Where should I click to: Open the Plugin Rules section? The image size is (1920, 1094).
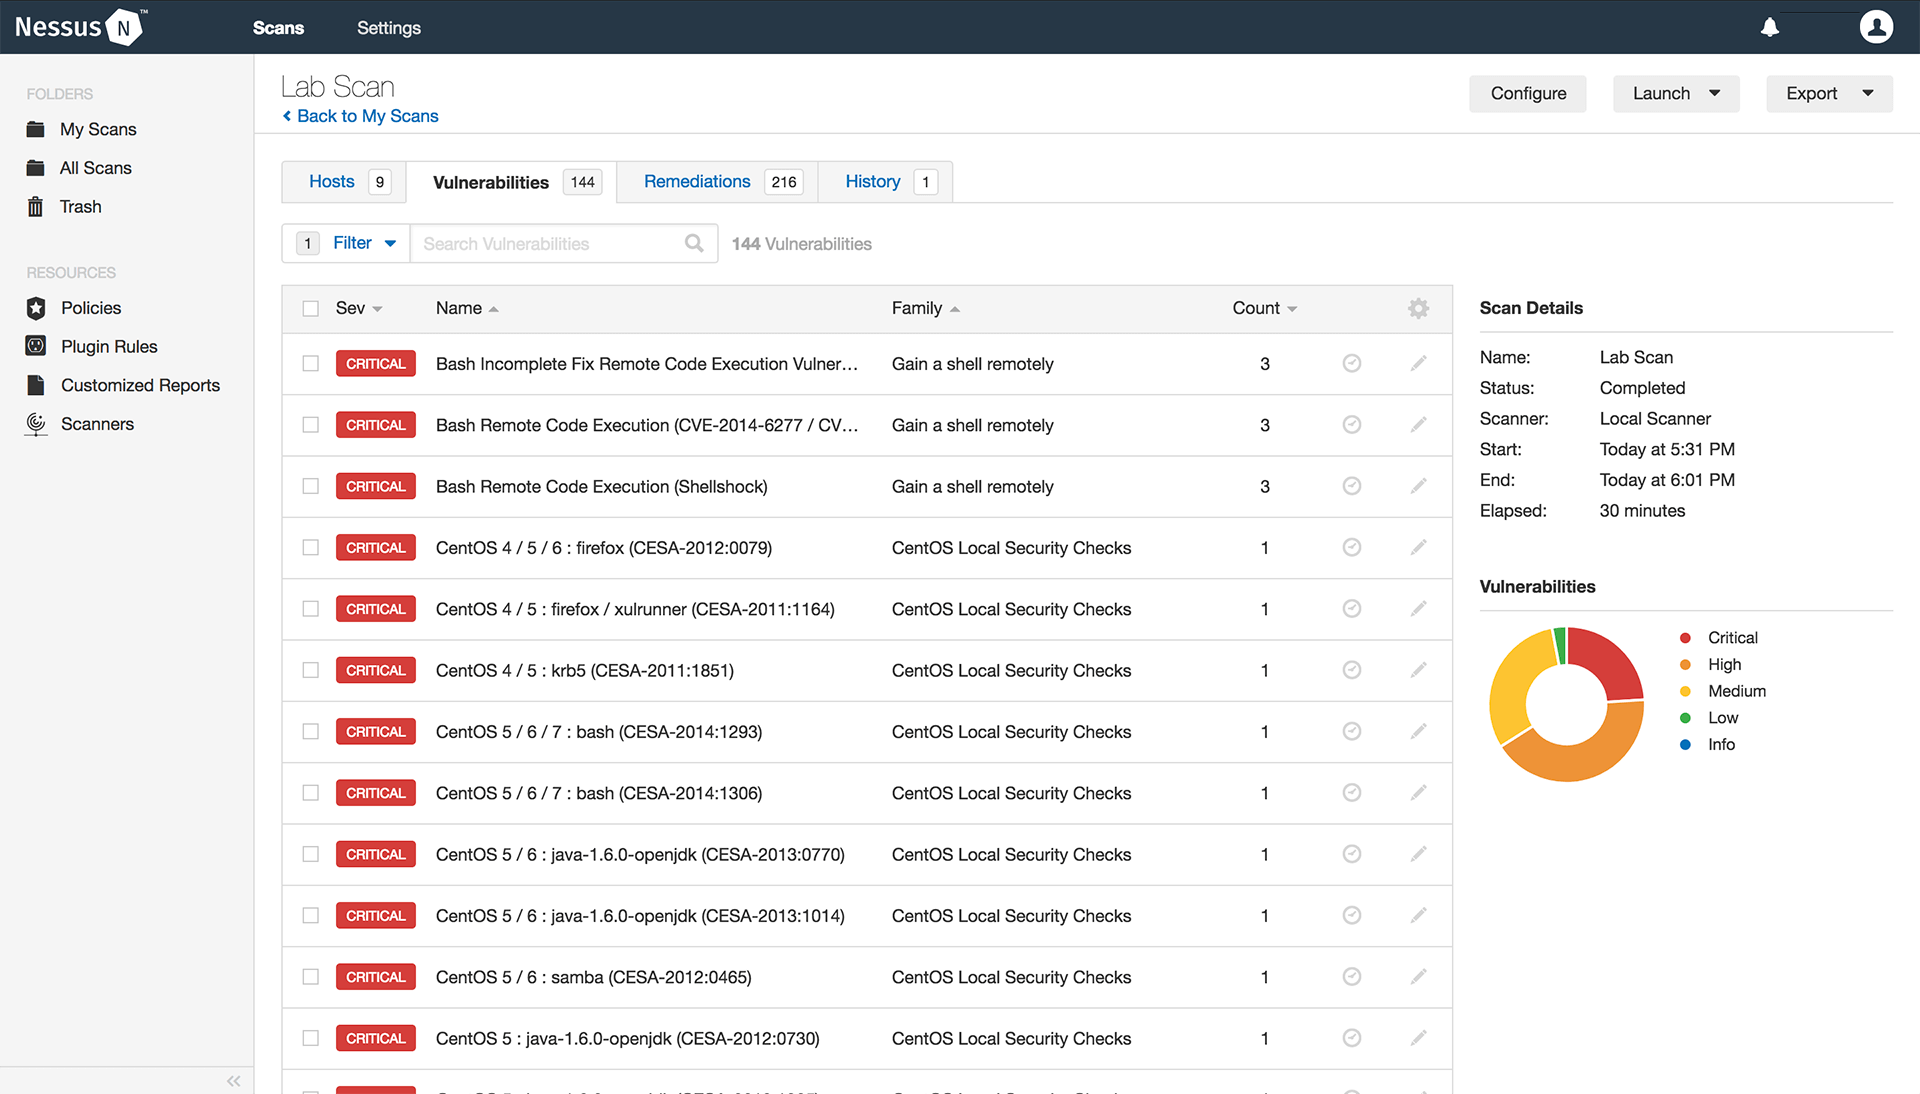pos(109,345)
